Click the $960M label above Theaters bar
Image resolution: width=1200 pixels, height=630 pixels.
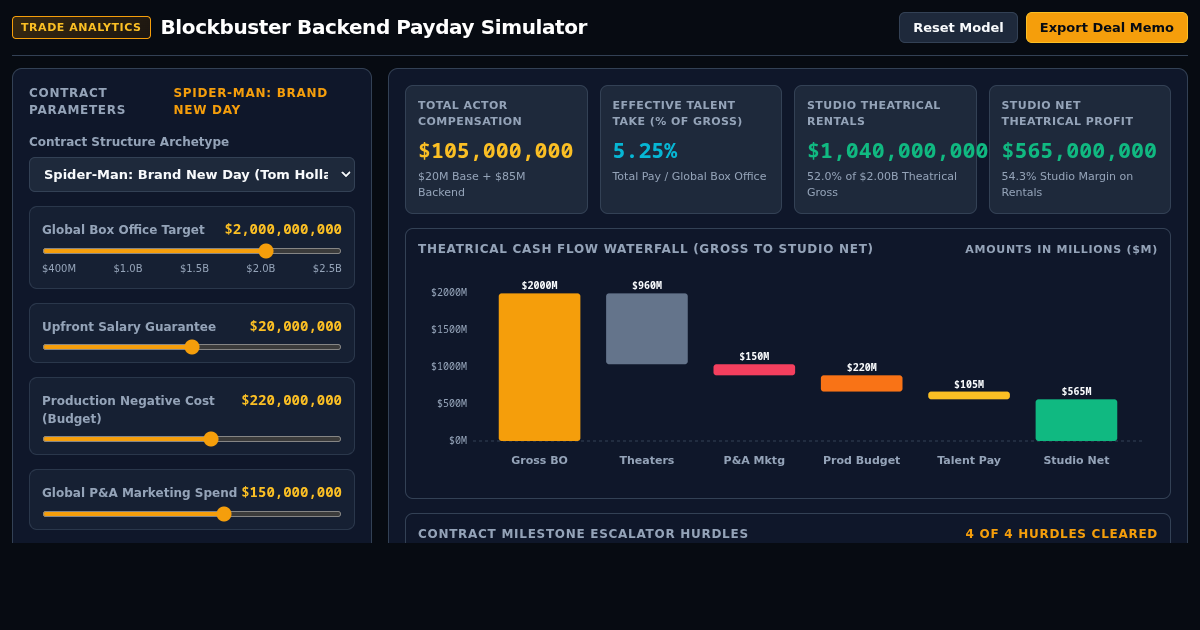tap(647, 285)
